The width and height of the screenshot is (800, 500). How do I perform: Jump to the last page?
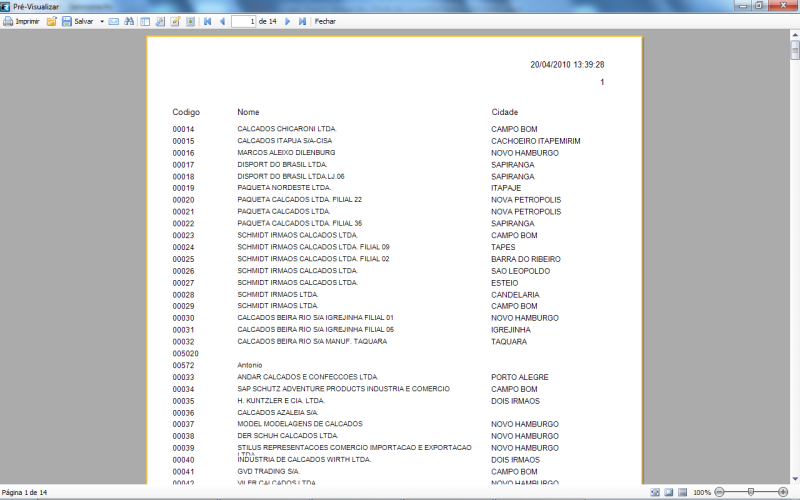[302, 21]
